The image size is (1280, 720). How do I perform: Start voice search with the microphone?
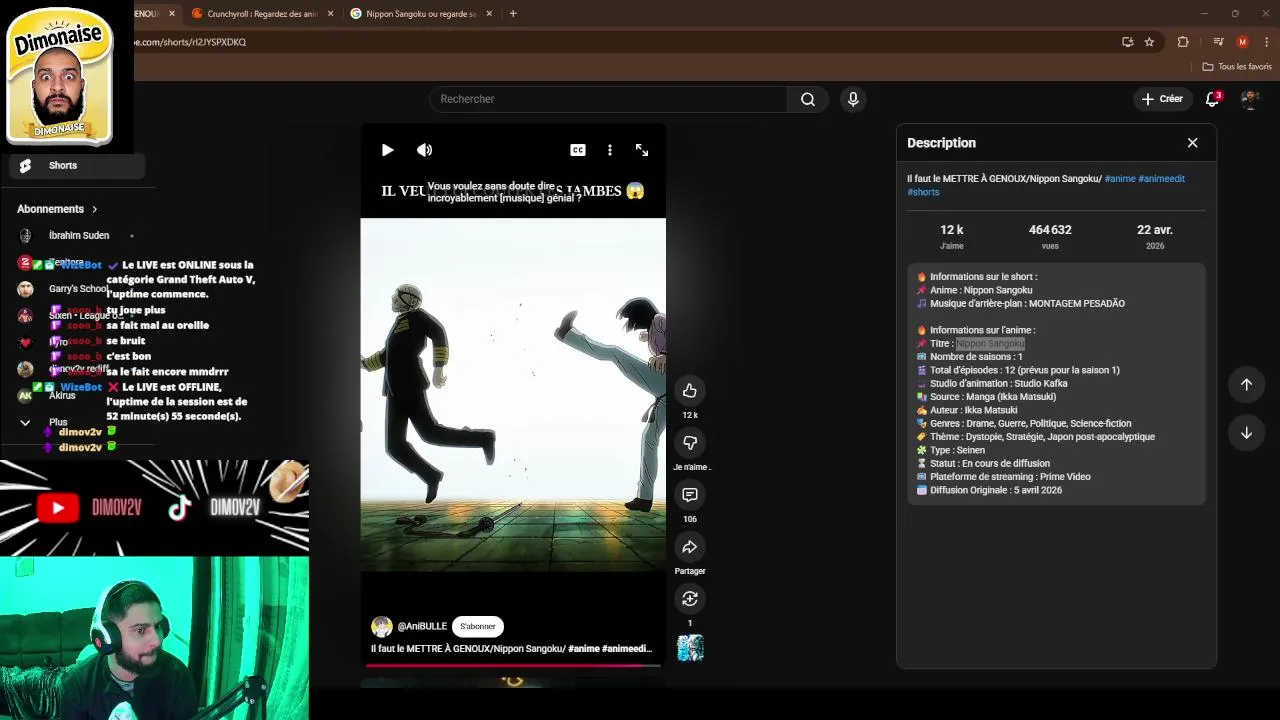pyautogui.click(x=853, y=99)
